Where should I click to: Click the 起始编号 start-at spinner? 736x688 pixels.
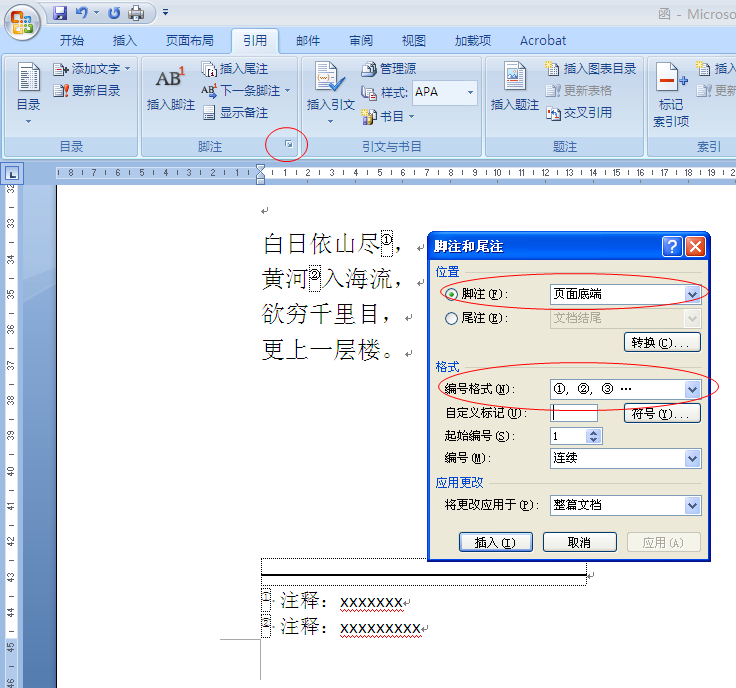(x=593, y=436)
